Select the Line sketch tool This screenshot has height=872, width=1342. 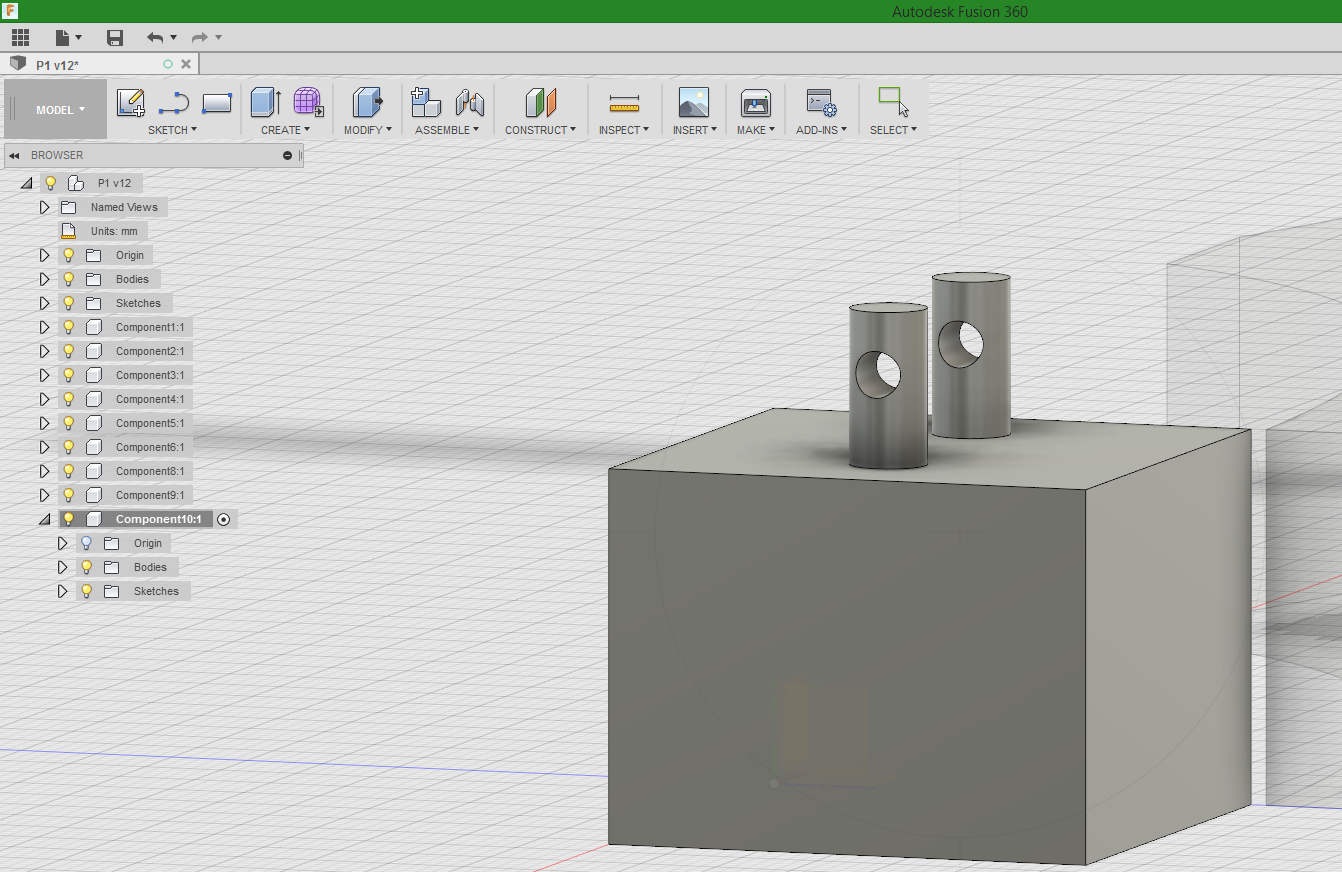click(174, 103)
